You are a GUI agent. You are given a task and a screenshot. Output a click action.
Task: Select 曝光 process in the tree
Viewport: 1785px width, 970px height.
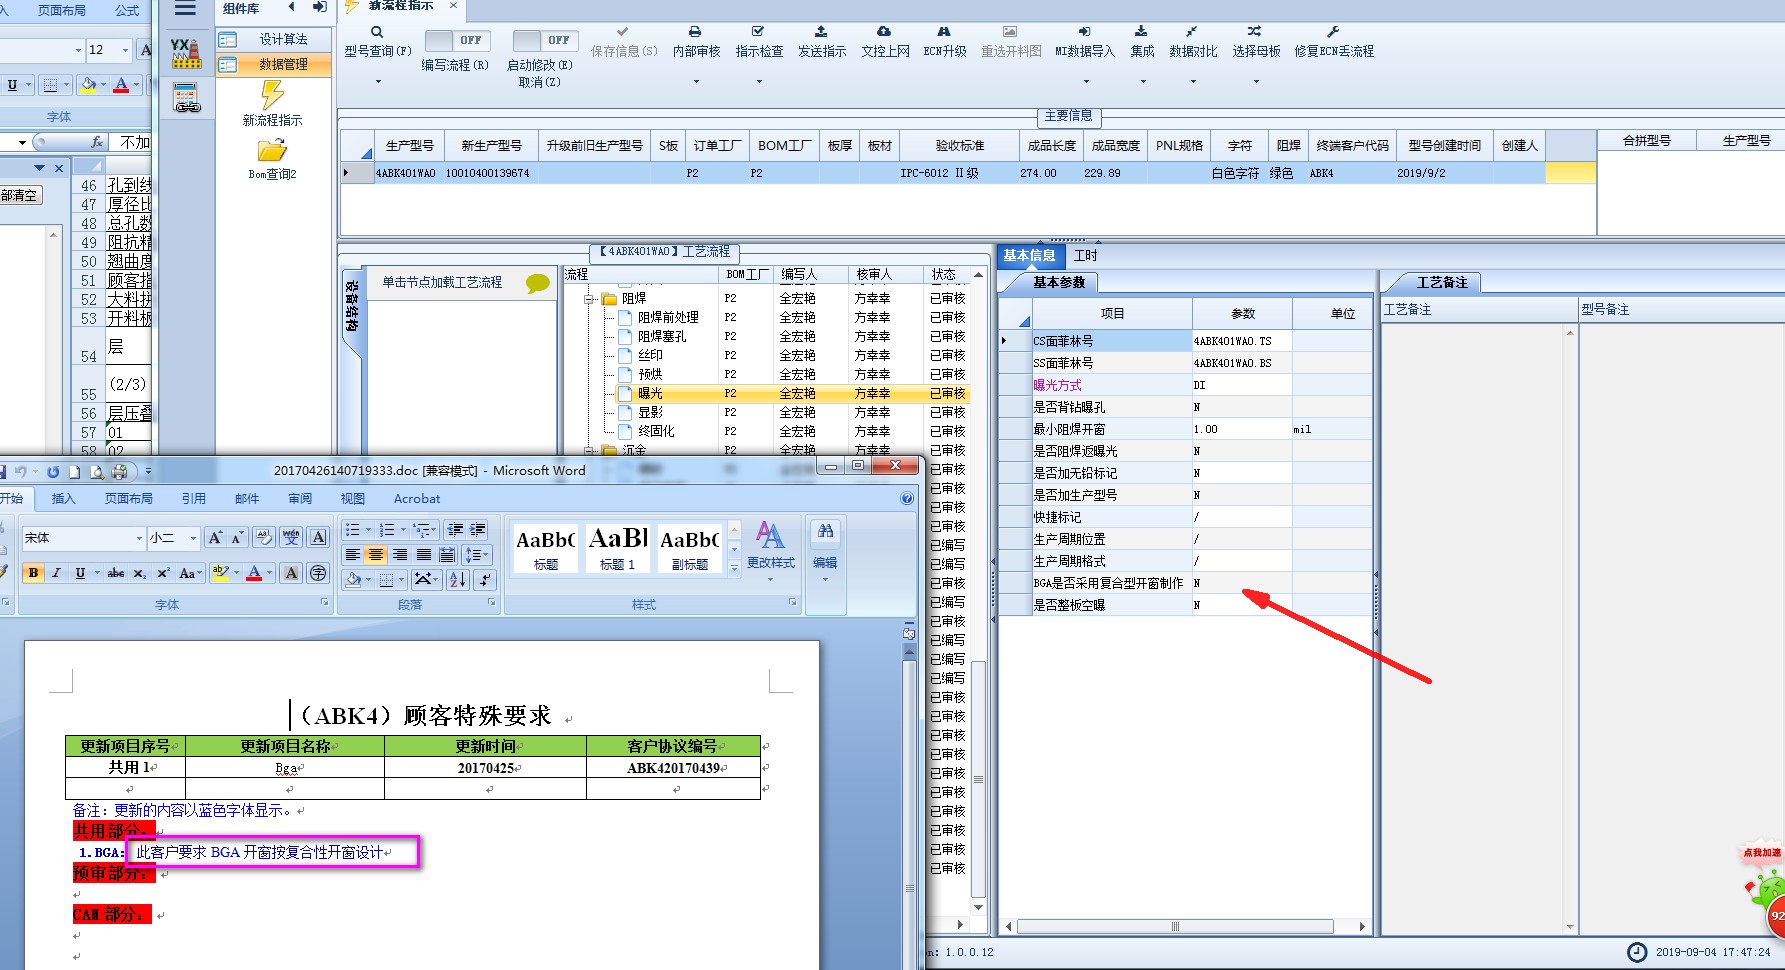pos(650,393)
